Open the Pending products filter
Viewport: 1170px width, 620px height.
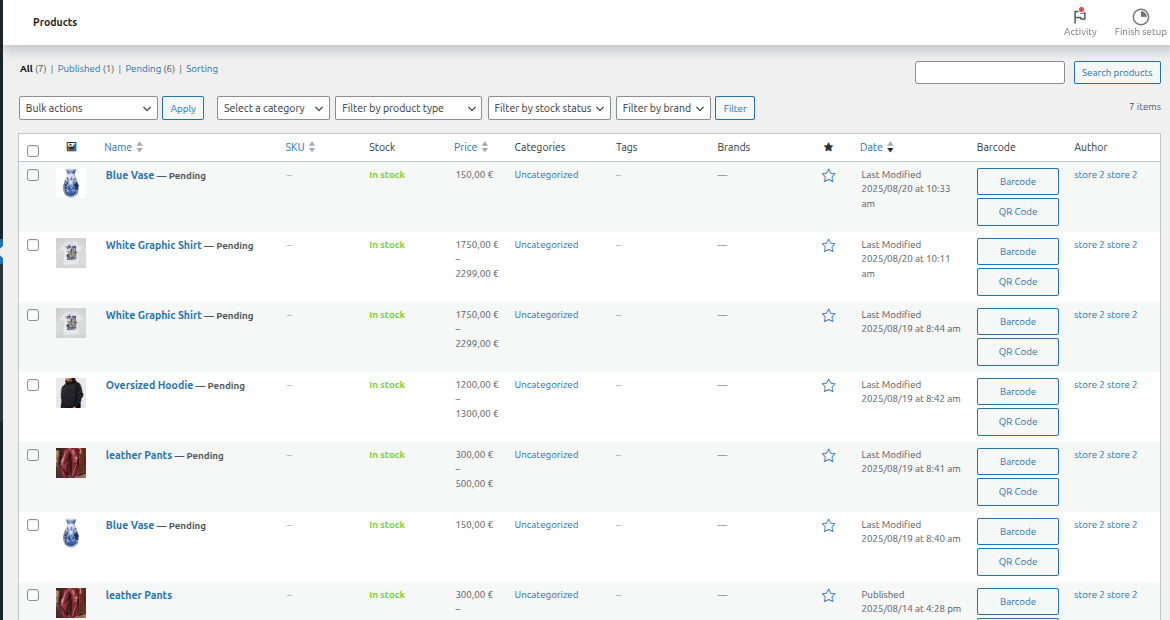(143, 68)
